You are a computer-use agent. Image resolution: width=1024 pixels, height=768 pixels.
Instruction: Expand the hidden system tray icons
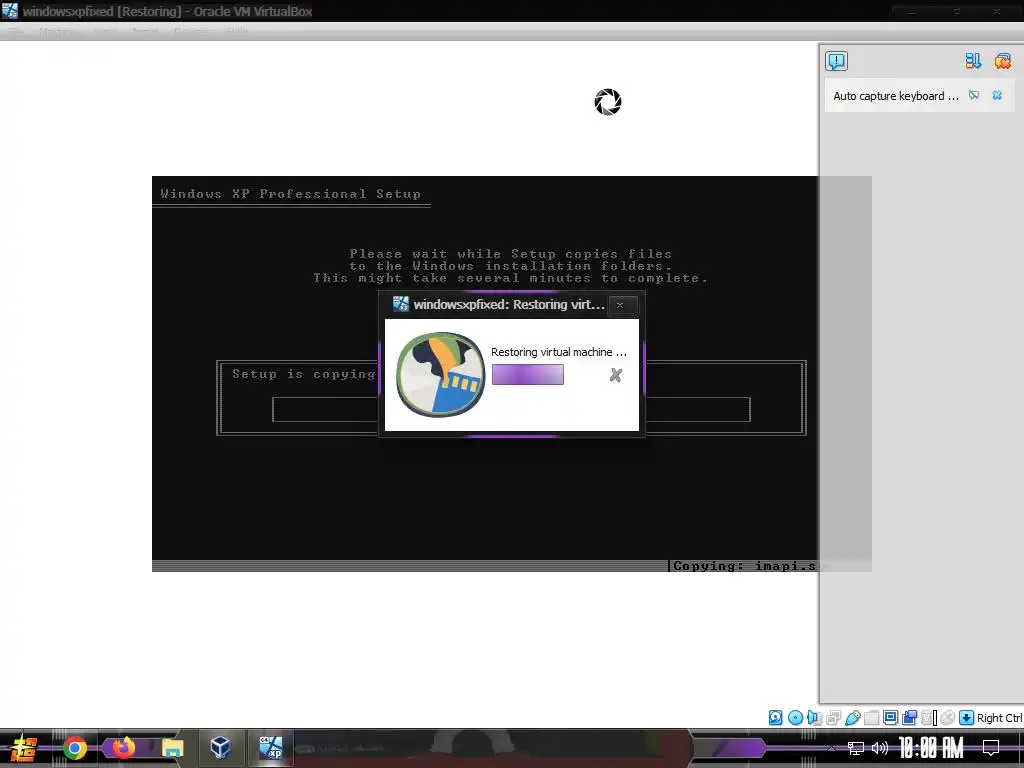[x=831, y=748]
